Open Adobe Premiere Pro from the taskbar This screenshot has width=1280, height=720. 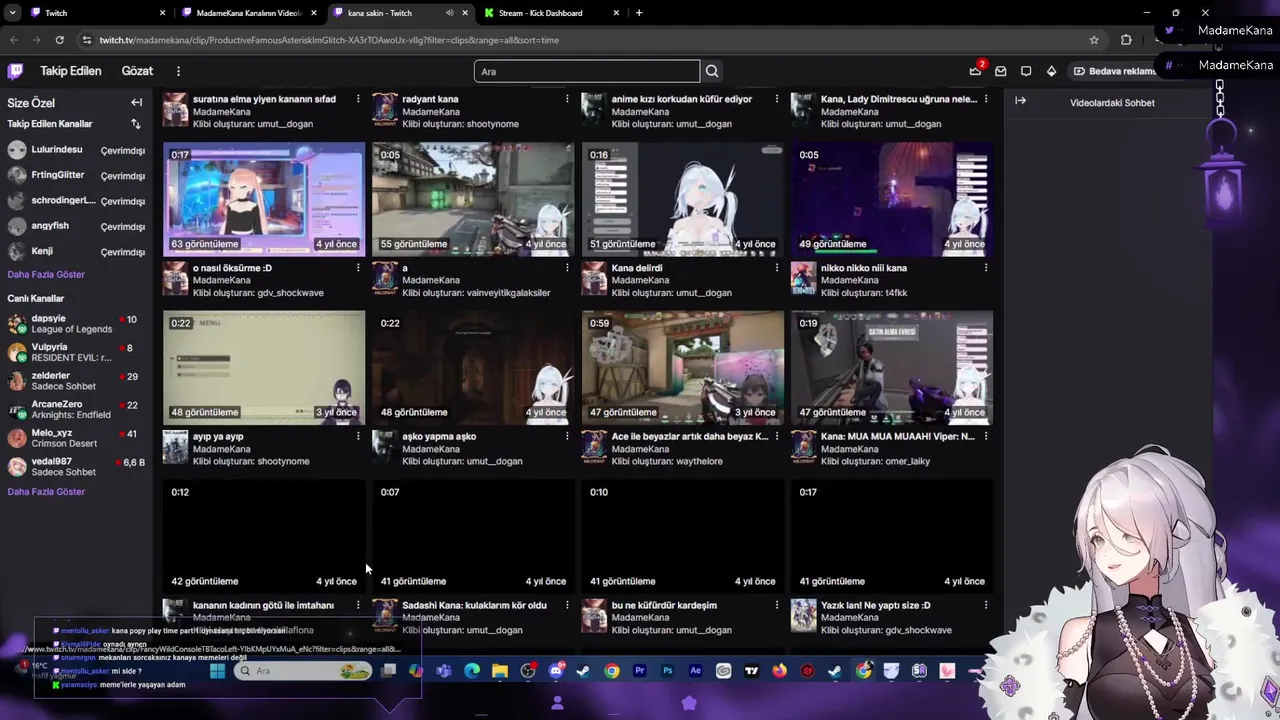[640, 671]
